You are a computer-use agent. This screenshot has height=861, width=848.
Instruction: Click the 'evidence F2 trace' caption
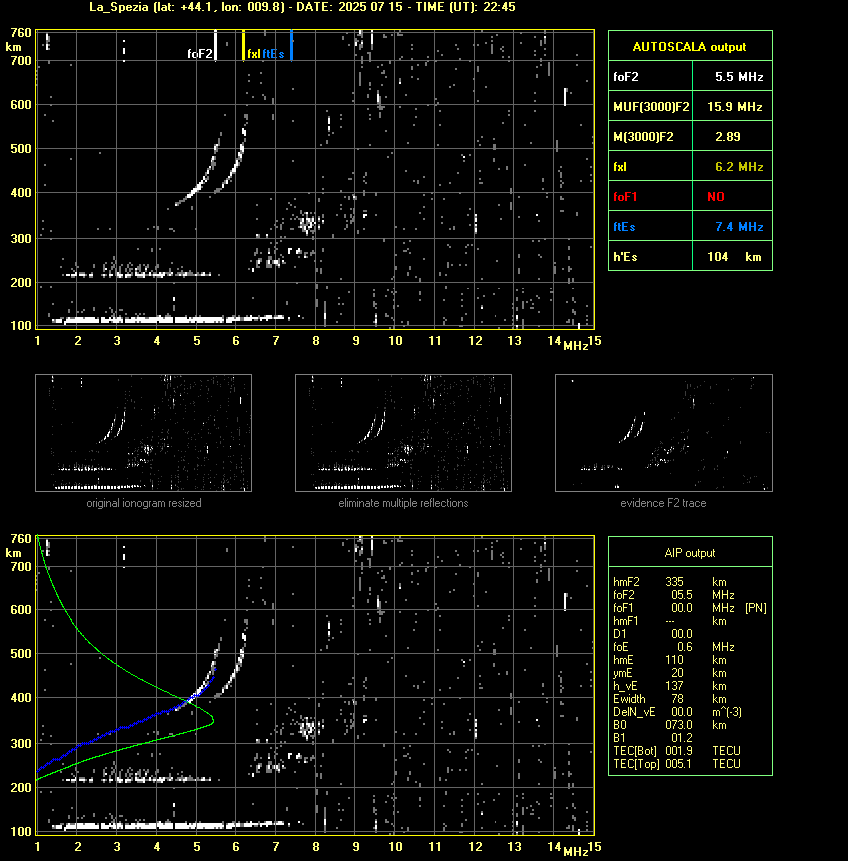[x=663, y=503]
